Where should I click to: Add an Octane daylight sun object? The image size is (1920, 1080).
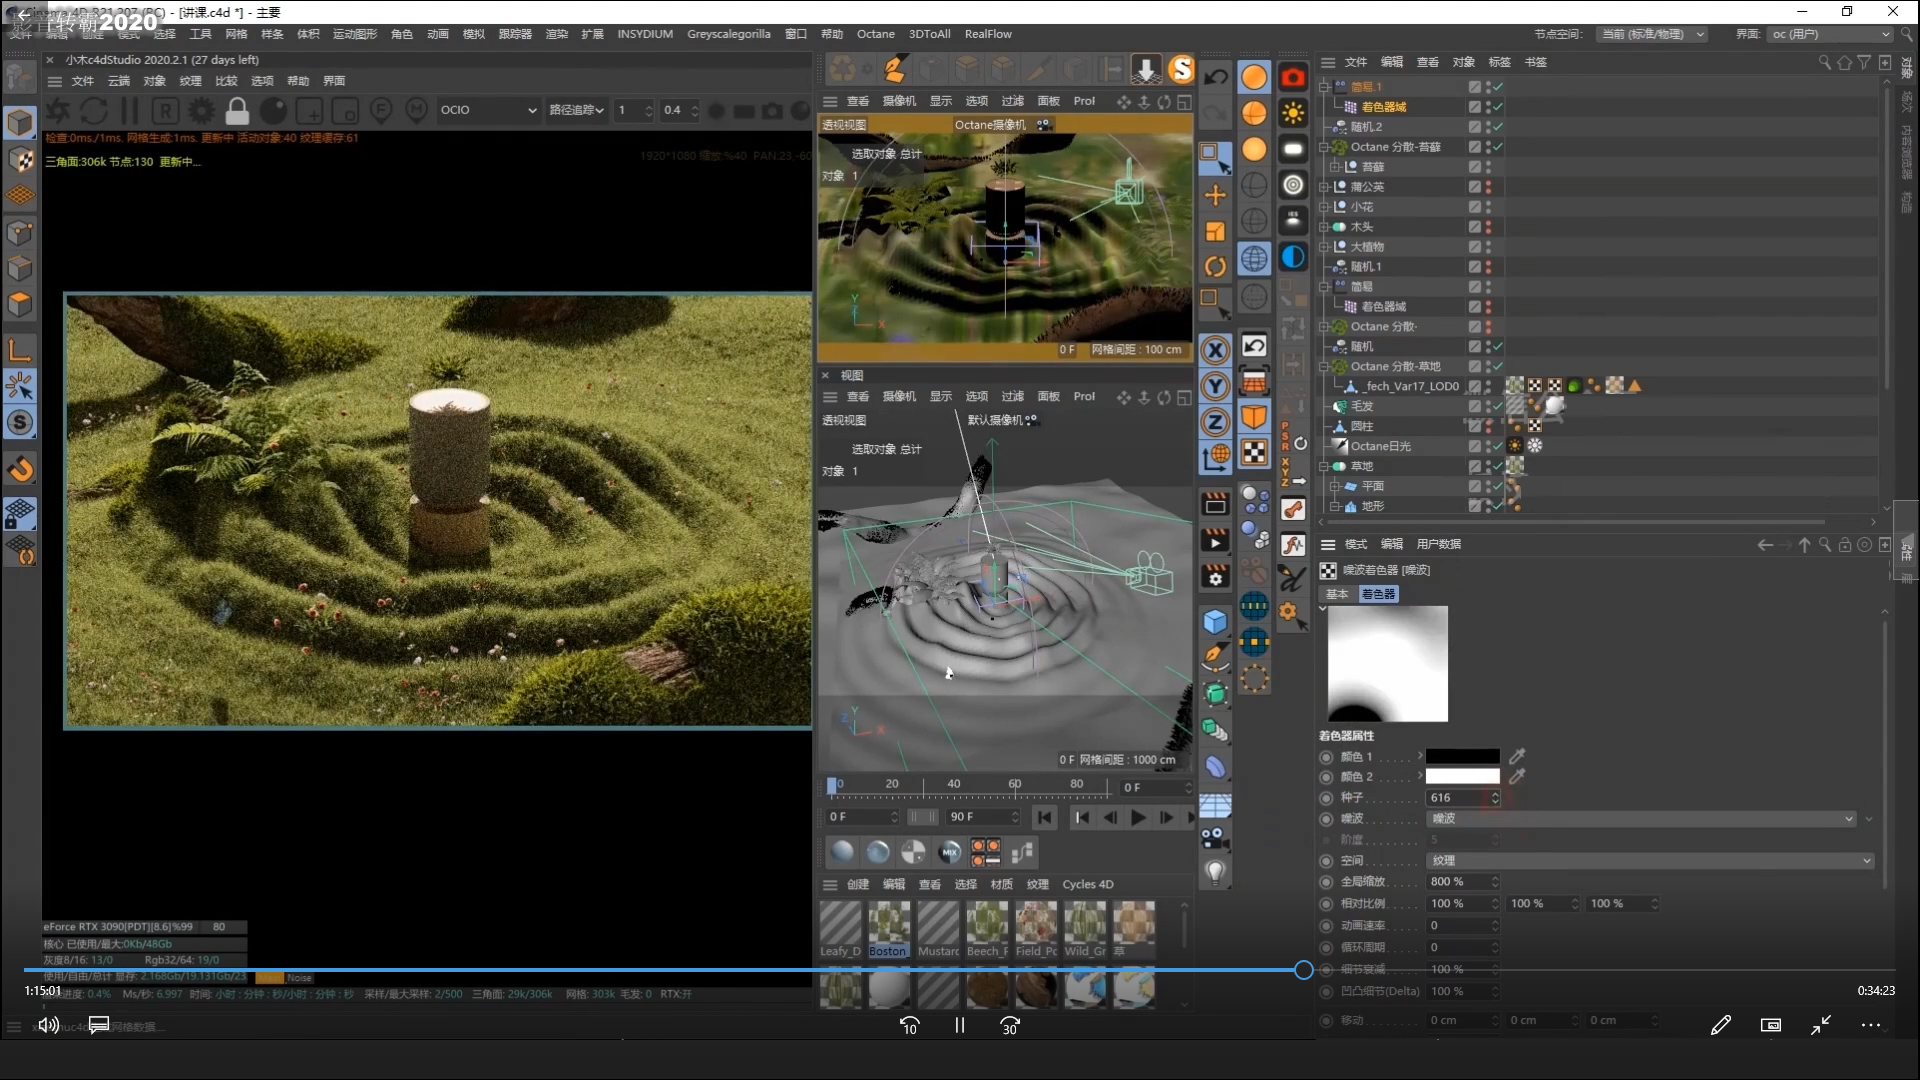click(1293, 113)
